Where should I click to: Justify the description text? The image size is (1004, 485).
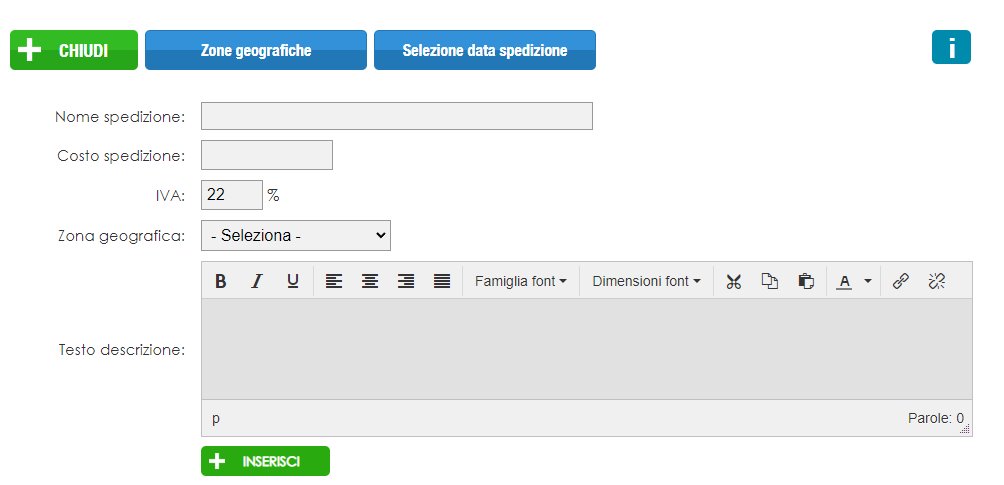442,282
